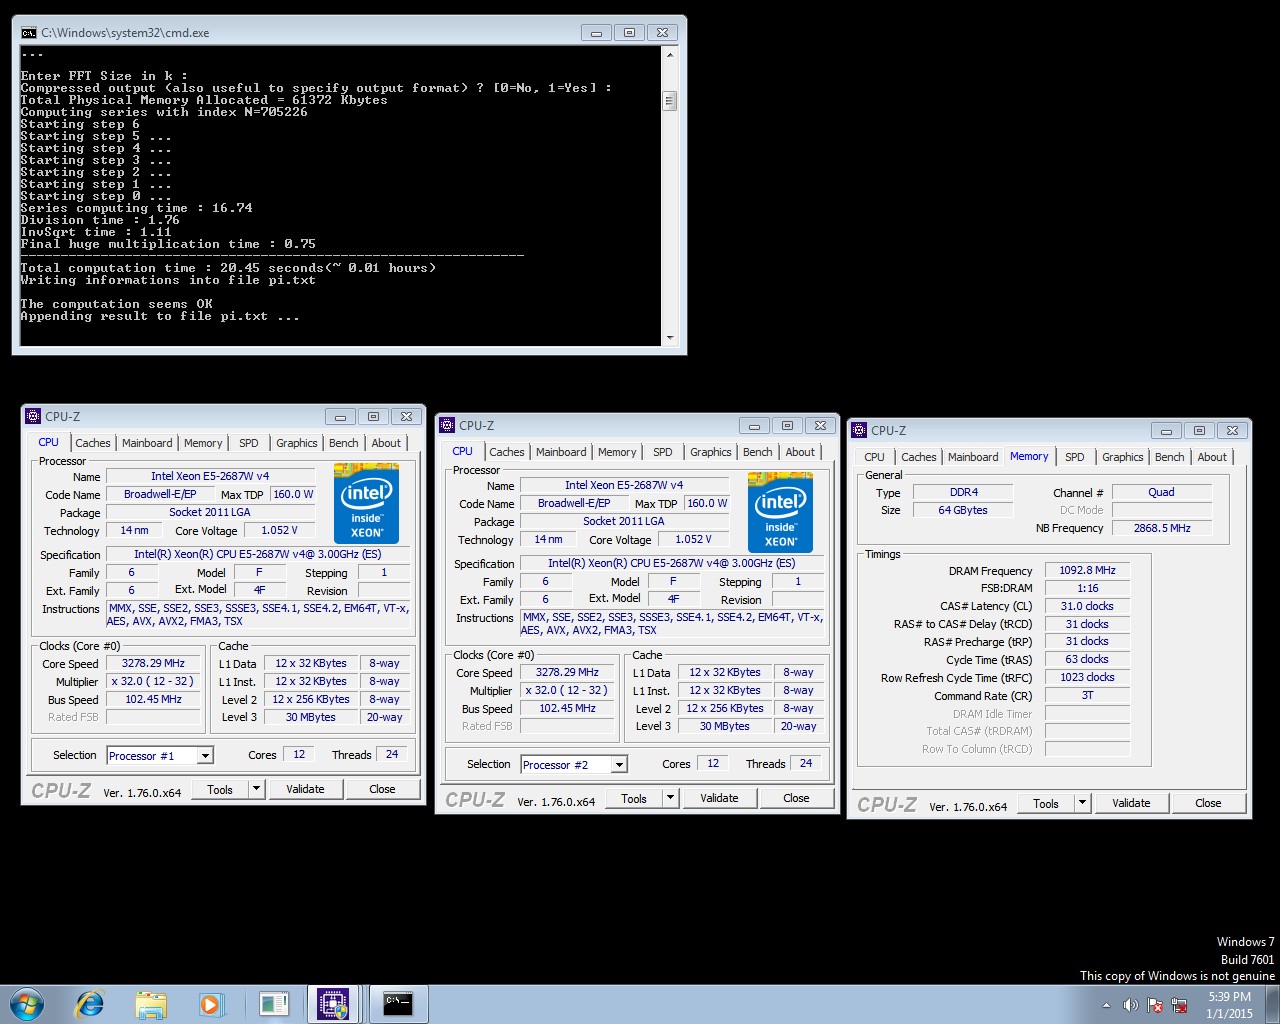This screenshot has height=1024, width=1280.
Task: Click Core Speed value in Processor #1 window
Action: [153, 663]
